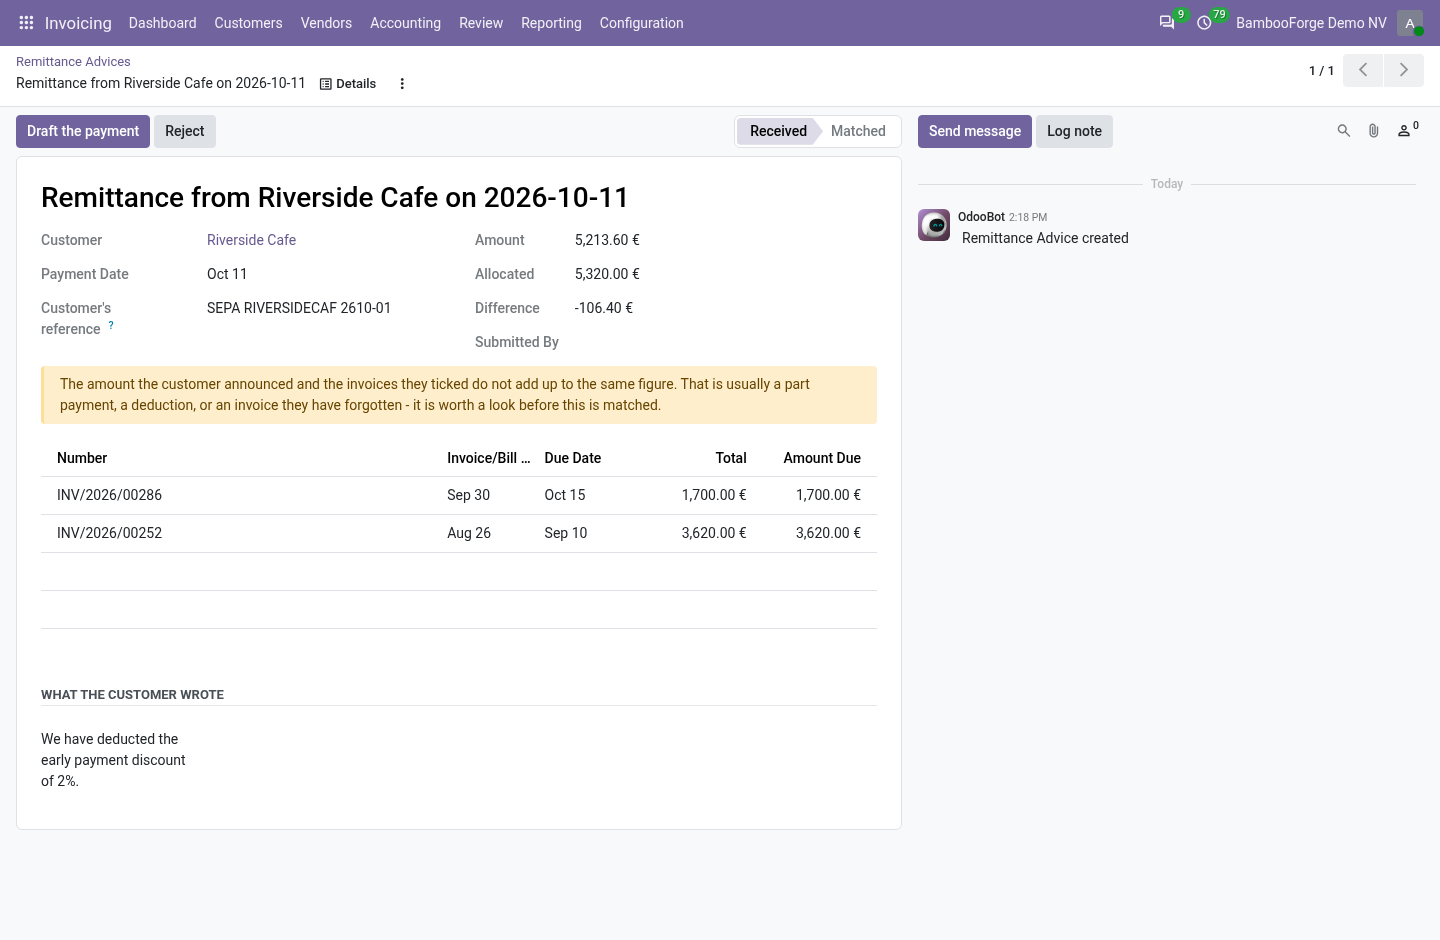The image size is (1440, 940).
Task: Open the Accounting menu
Action: click(x=405, y=23)
